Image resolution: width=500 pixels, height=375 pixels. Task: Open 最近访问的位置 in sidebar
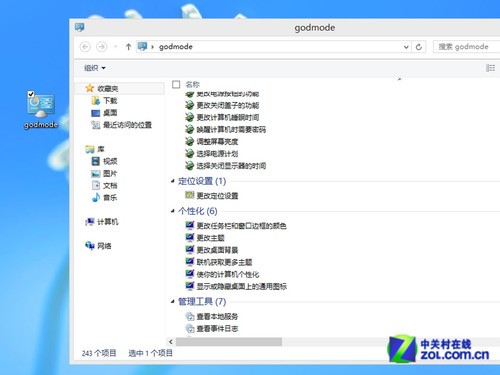127,125
